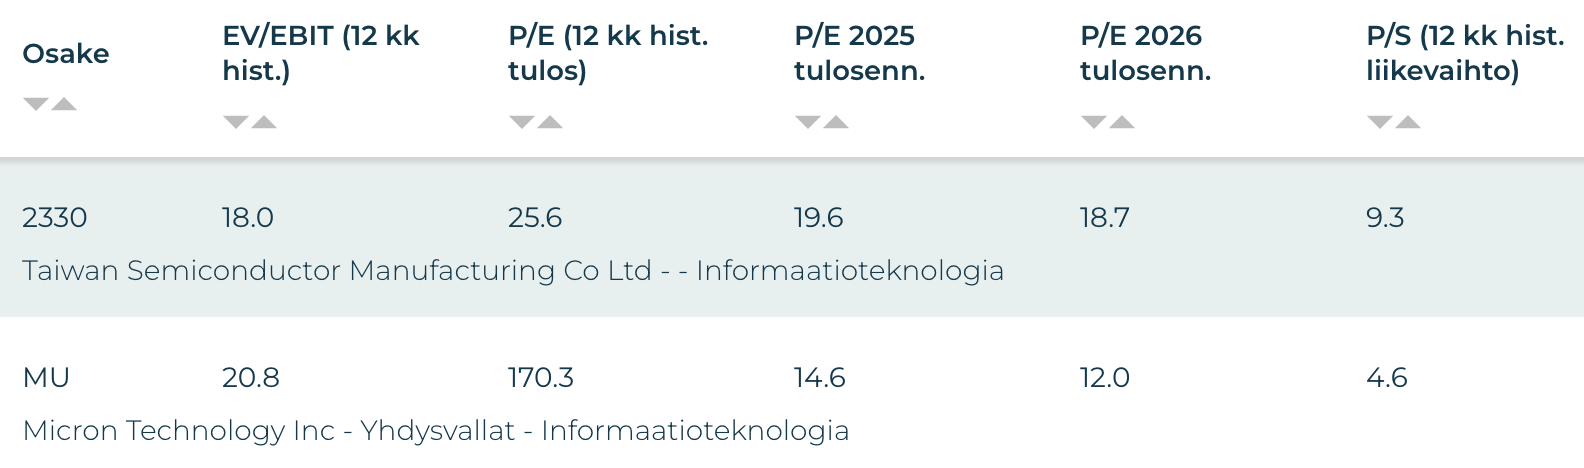Screen dimensions: 1584x468
Task: Sort Osake column ascending with up arrow
Action: [64, 104]
